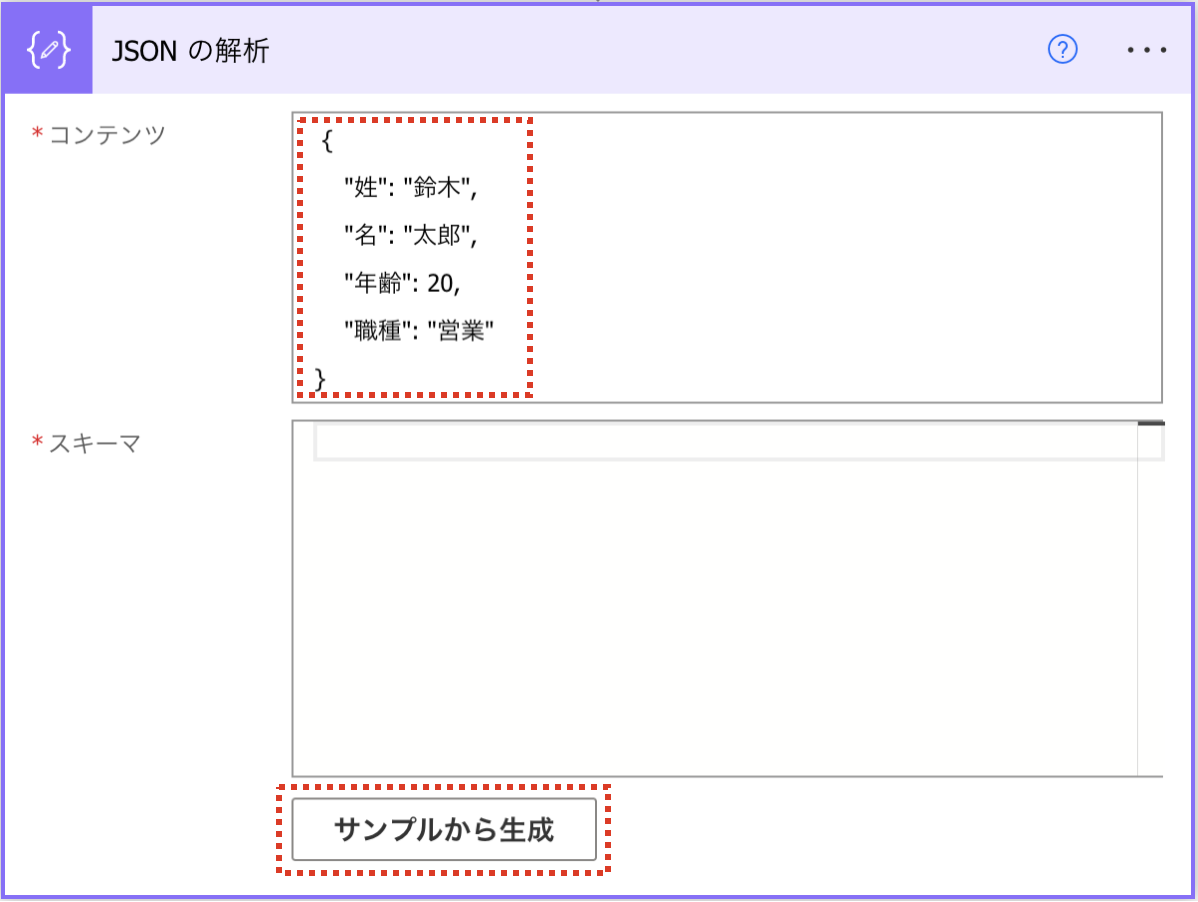Screen dimensions: 1198x902
Task: Click the スキーマ editor scrollbar
Action: coord(1151,599)
